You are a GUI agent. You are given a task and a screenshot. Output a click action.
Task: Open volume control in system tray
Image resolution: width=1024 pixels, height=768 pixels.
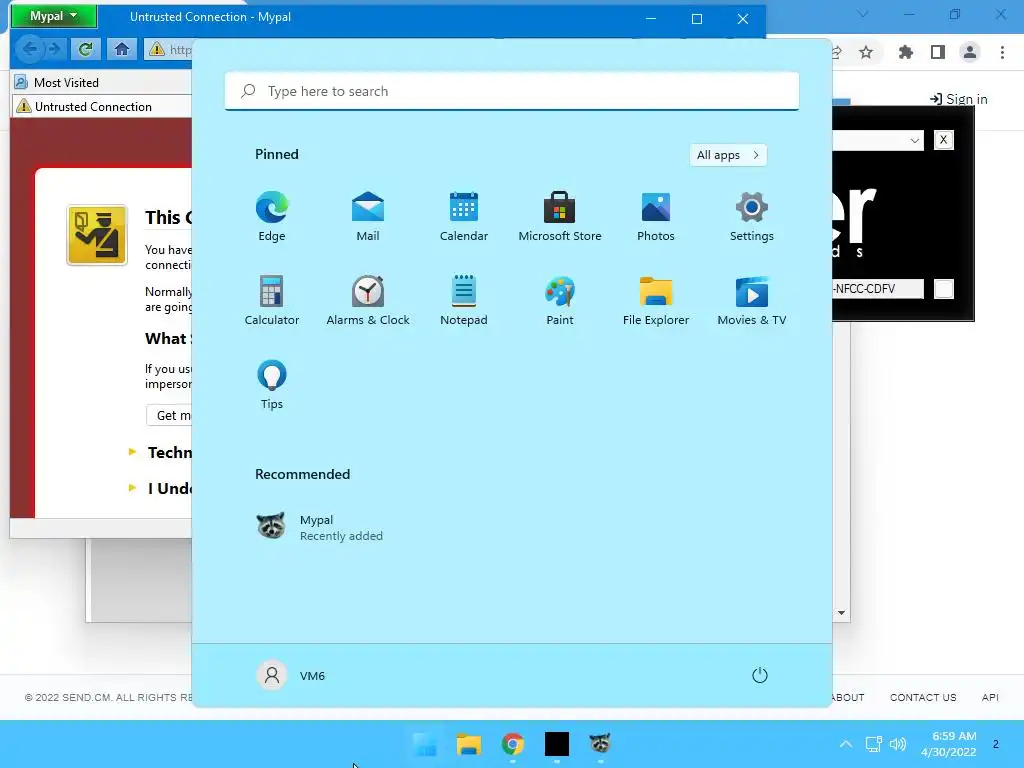tap(898, 744)
